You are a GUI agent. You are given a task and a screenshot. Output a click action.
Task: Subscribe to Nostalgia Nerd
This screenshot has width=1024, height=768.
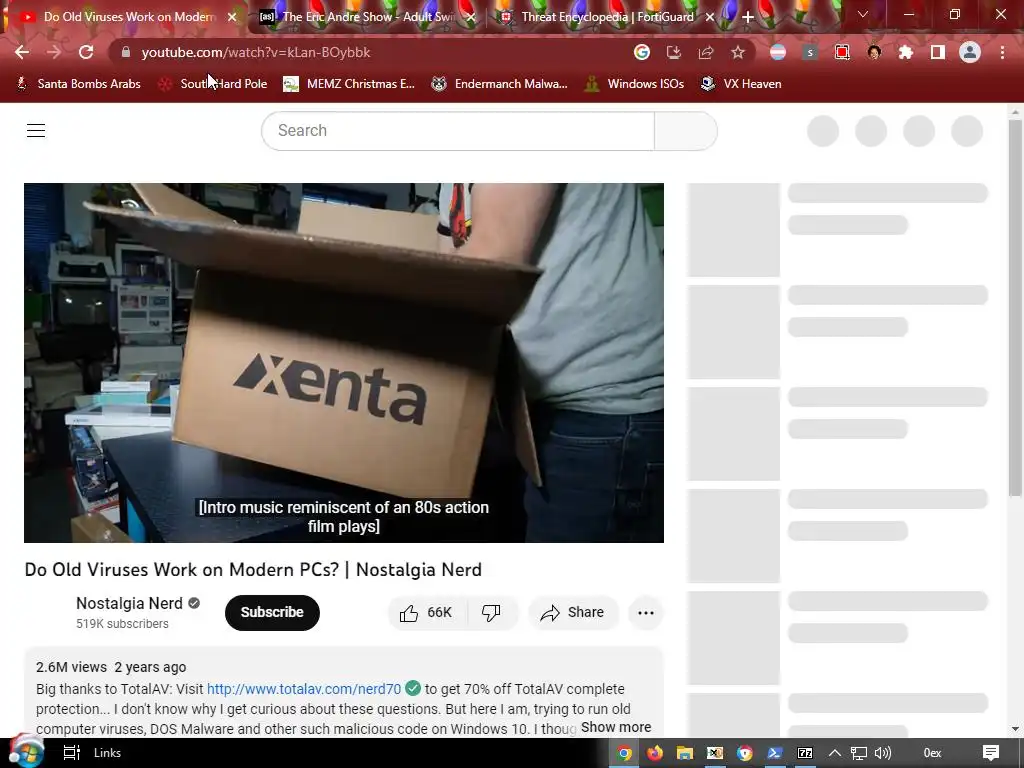[272, 613]
